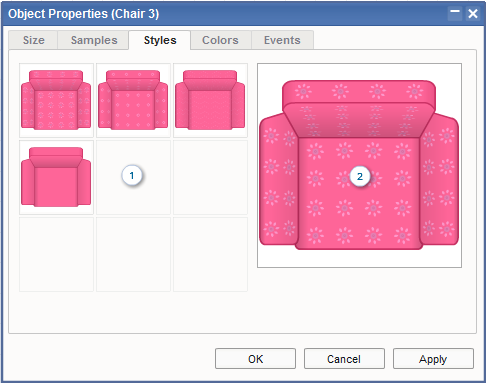Switch to the Size tab

coord(33,40)
